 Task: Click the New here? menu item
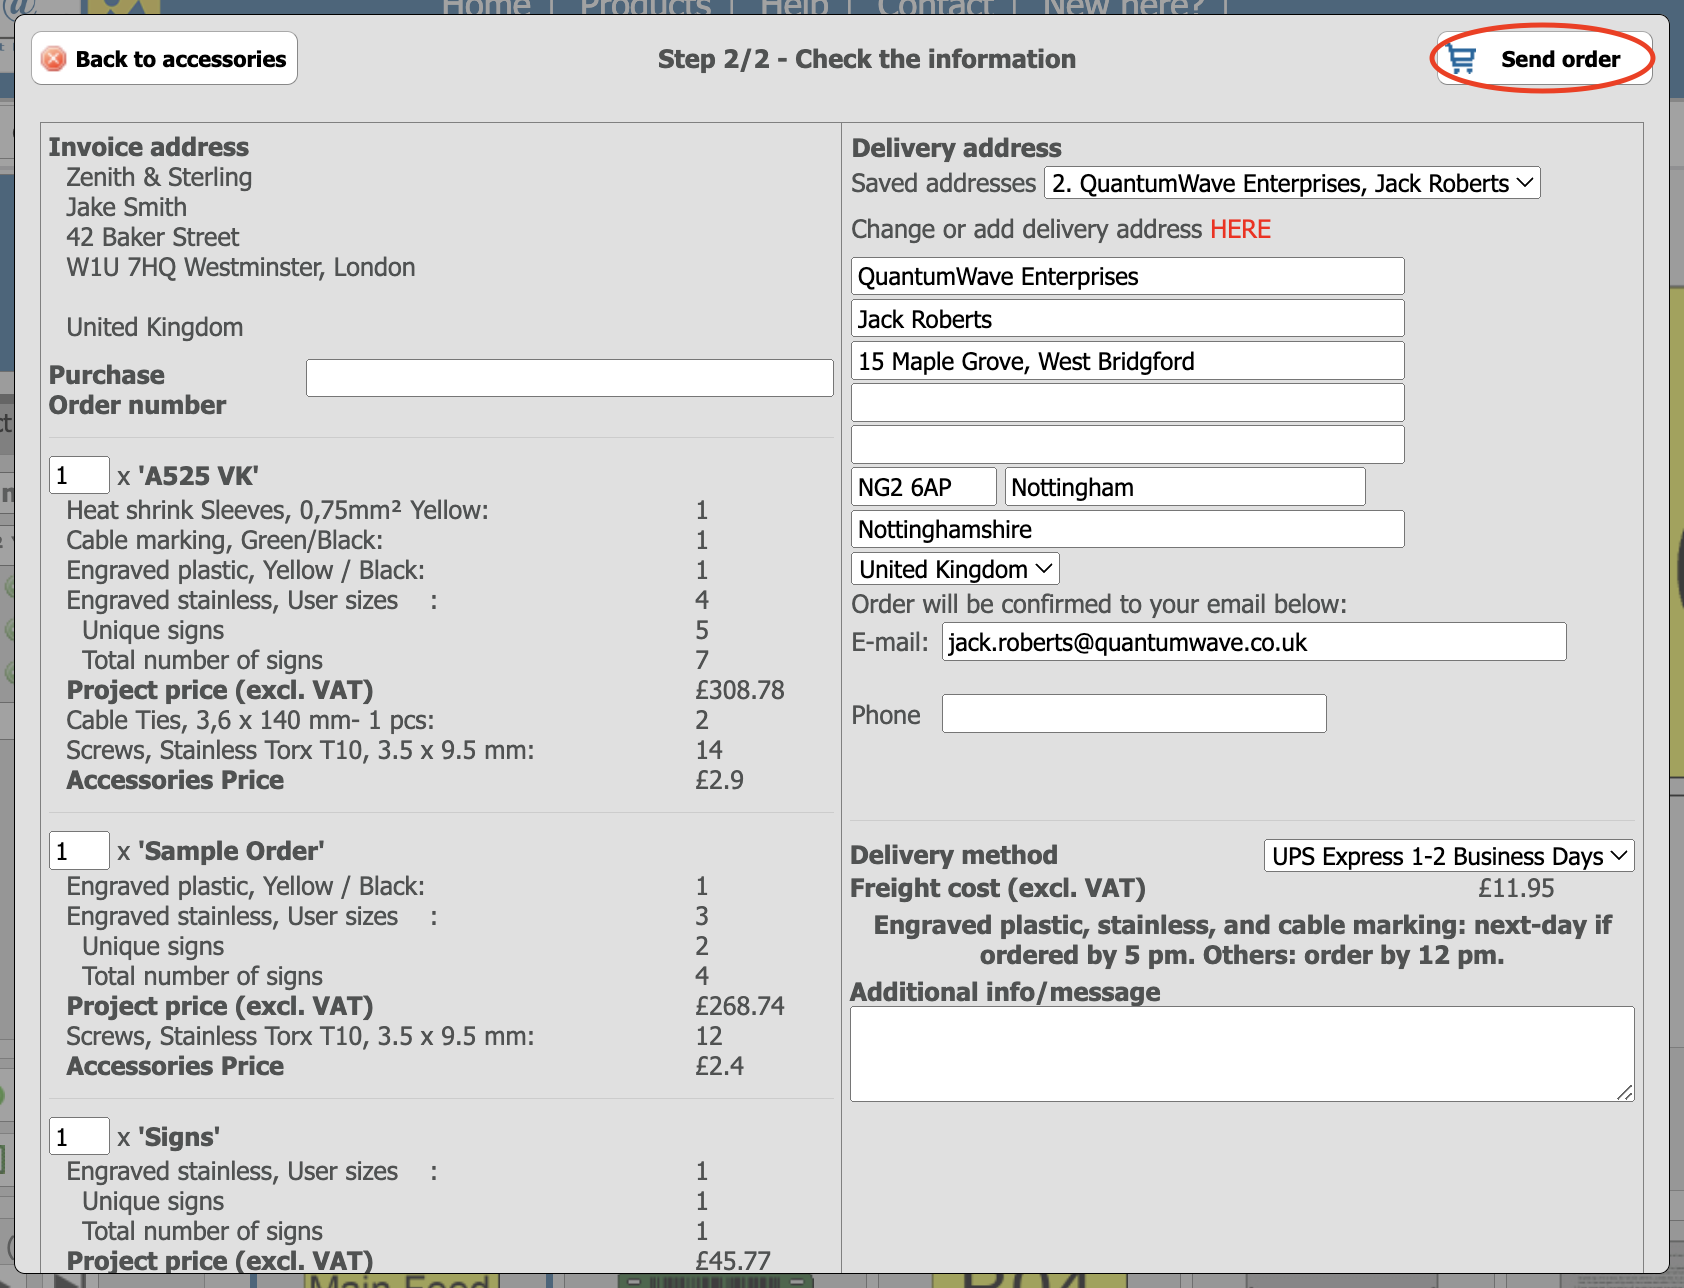pyautogui.click(x=1123, y=7)
